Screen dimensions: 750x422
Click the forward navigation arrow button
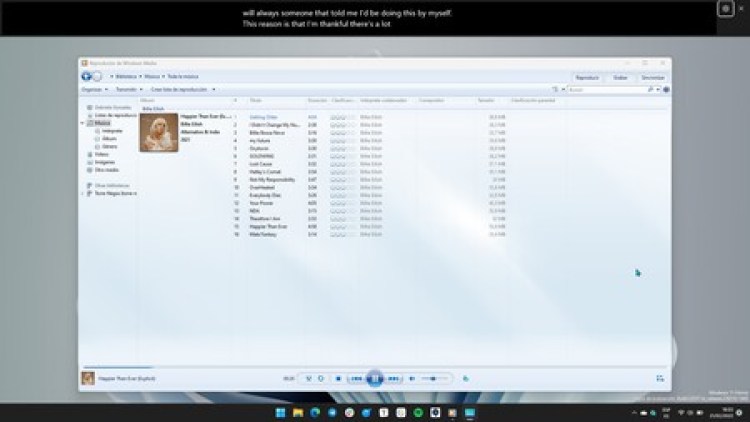coord(97,77)
